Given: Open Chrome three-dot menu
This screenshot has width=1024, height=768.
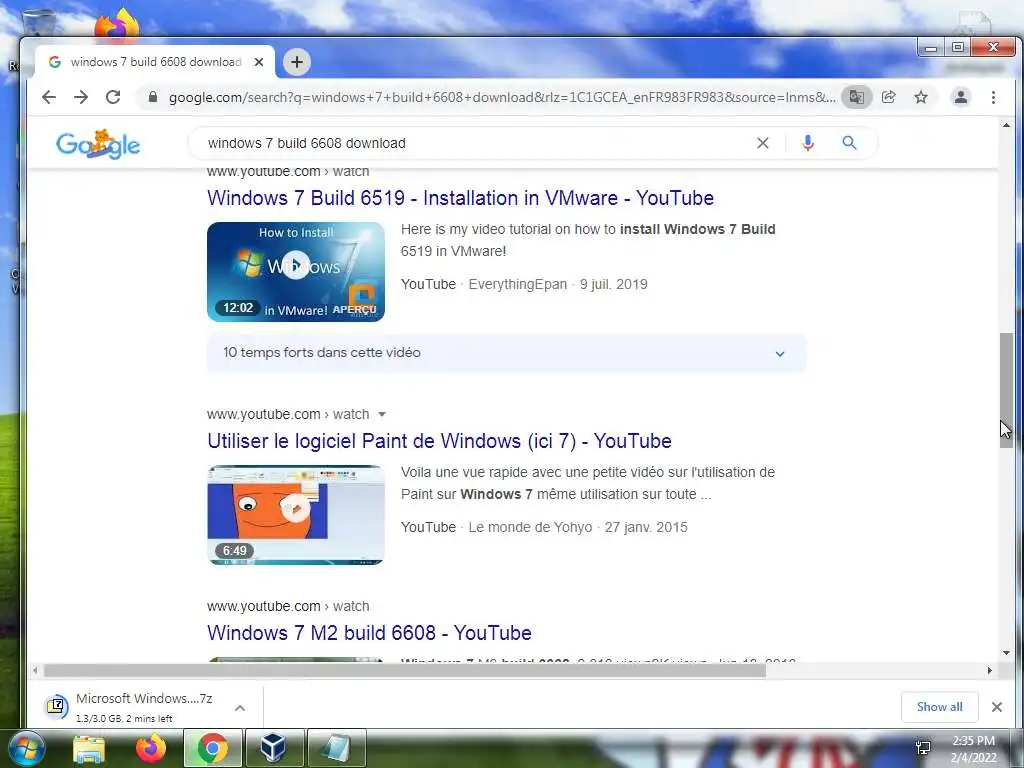Looking at the screenshot, I should [993, 97].
